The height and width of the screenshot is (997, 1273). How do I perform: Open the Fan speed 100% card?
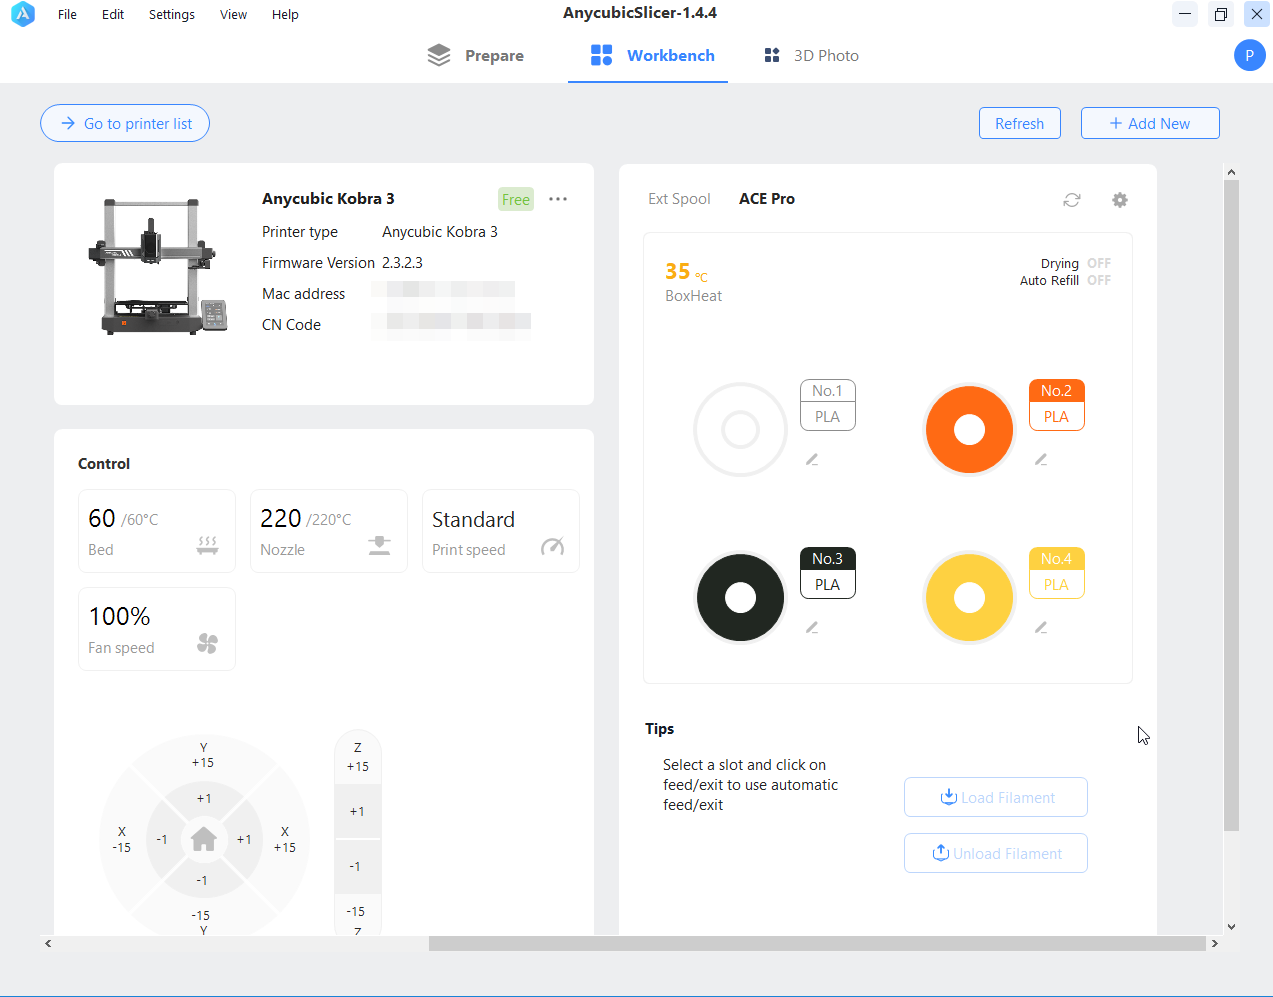157,629
